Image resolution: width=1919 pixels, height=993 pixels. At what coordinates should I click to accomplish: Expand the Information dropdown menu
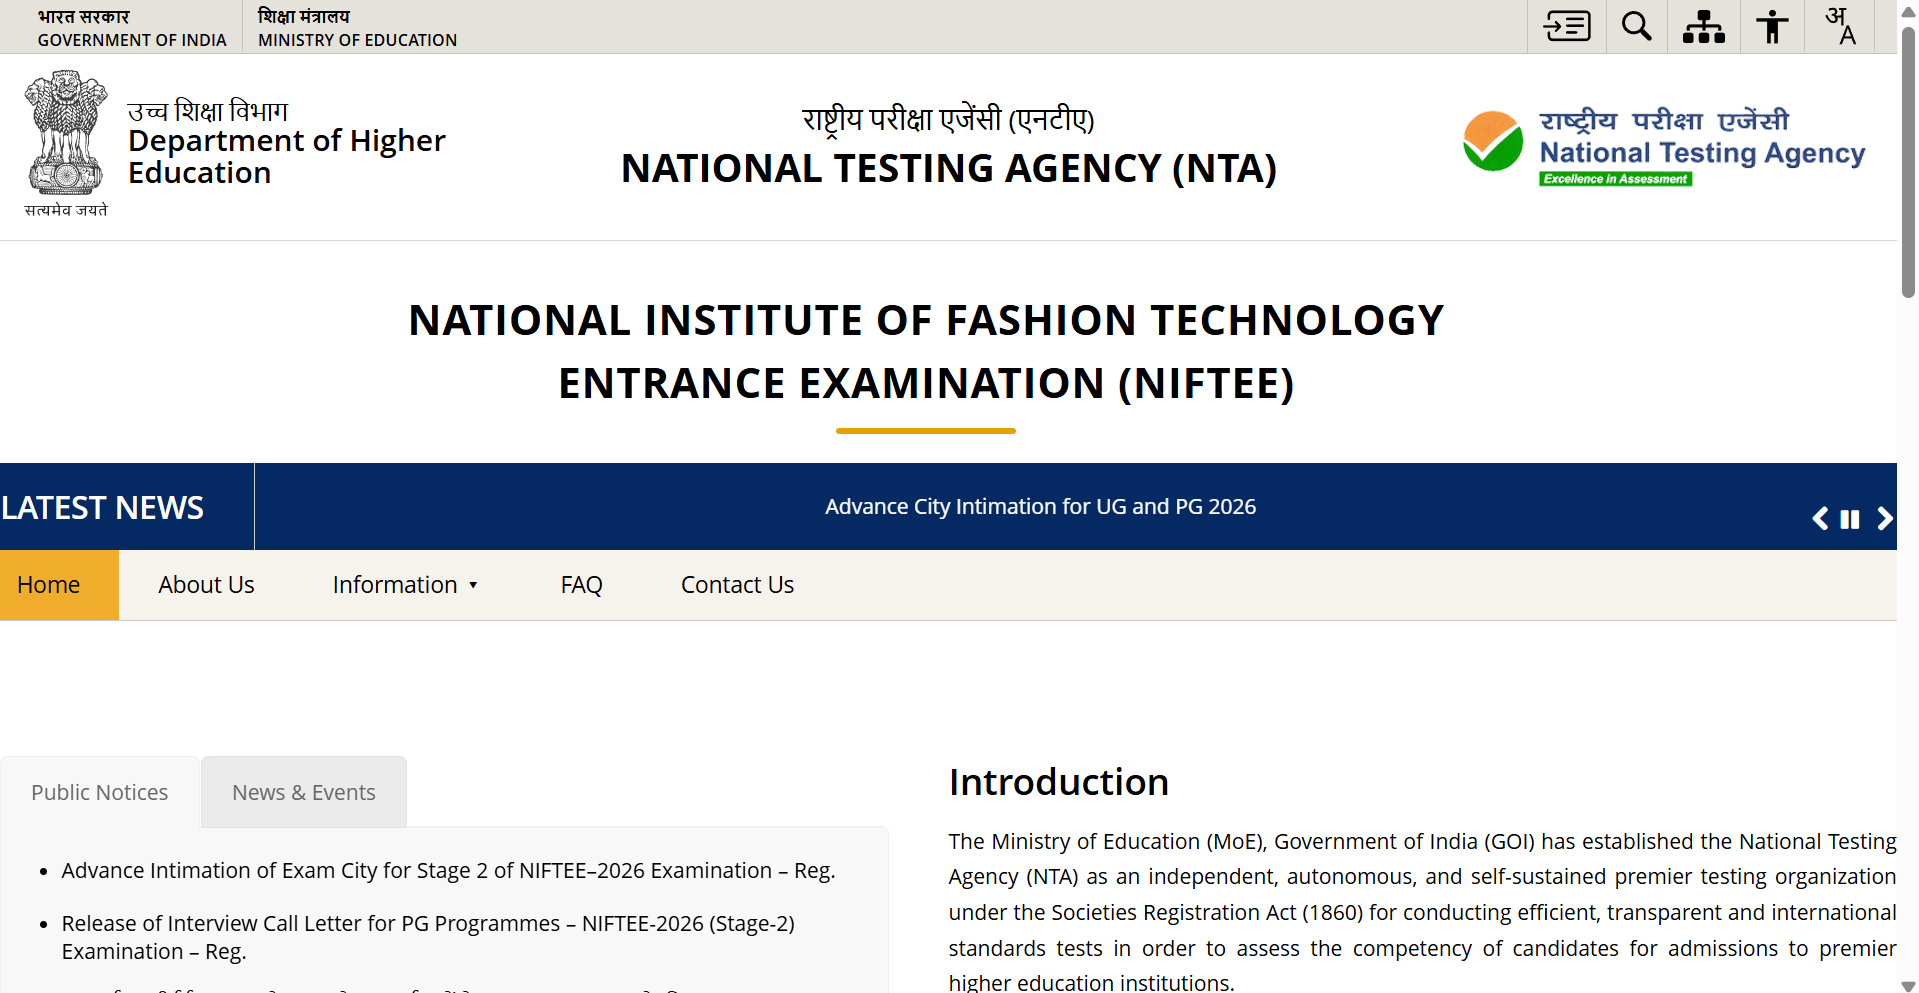click(405, 585)
